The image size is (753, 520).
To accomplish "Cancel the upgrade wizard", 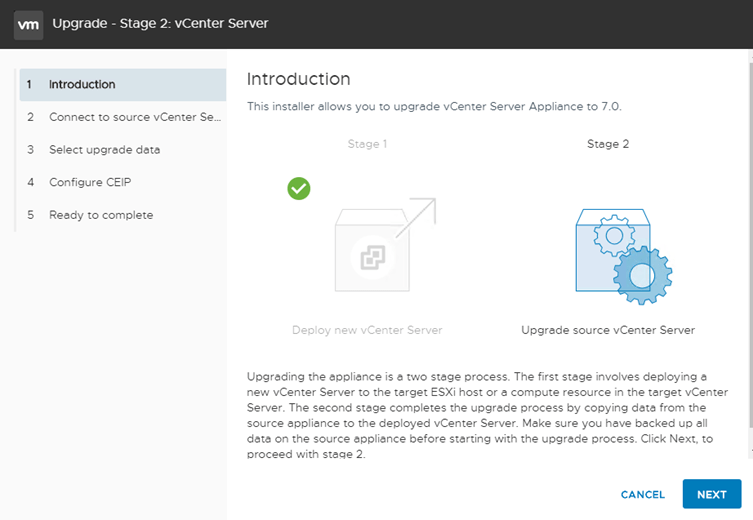I will (642, 495).
